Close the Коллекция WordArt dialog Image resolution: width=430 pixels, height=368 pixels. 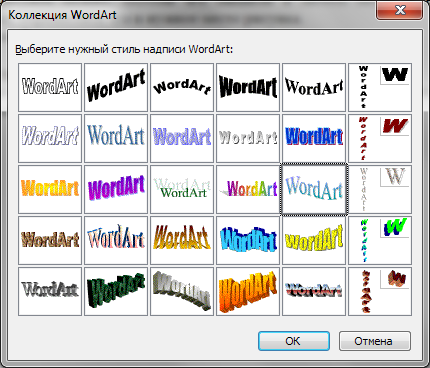pyautogui.click(x=400, y=10)
